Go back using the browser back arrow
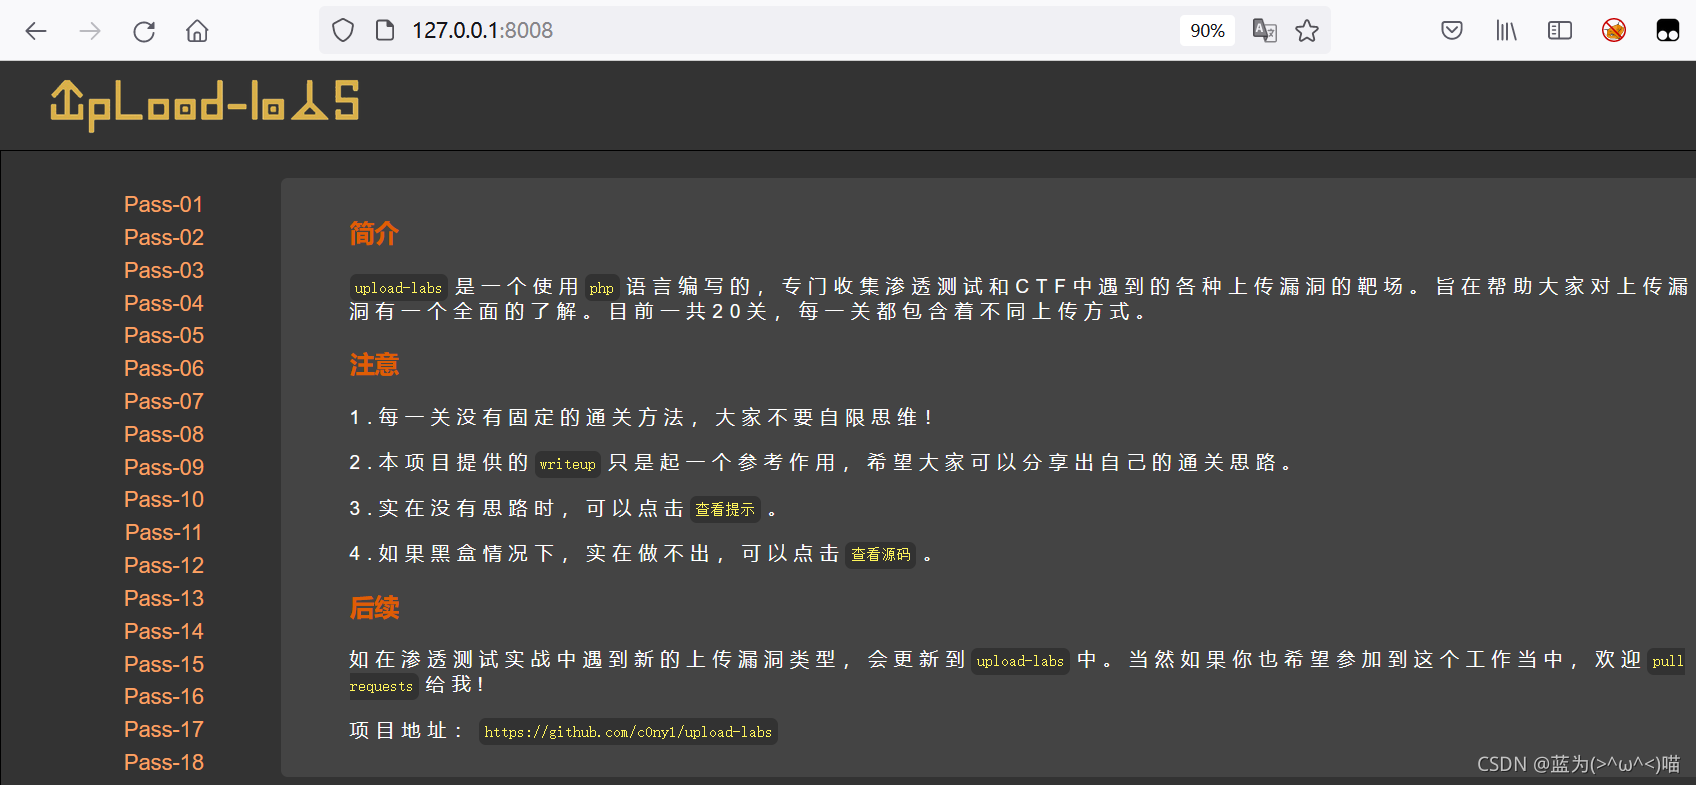1696x785 pixels. click(36, 31)
